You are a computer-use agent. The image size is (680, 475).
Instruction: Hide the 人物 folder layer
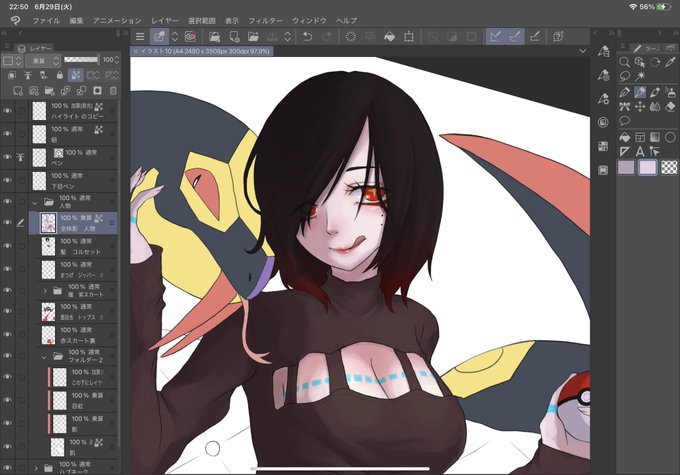click(x=7, y=202)
